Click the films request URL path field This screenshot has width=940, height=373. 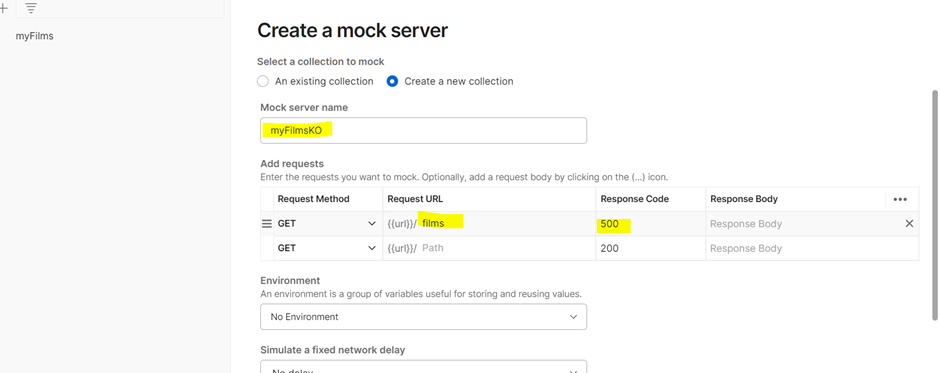tap(507, 224)
